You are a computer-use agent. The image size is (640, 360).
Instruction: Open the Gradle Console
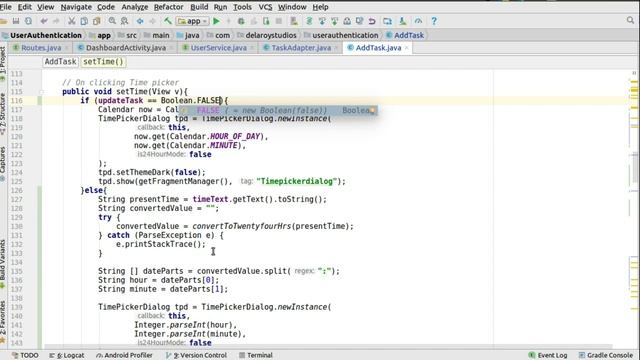coord(606,355)
